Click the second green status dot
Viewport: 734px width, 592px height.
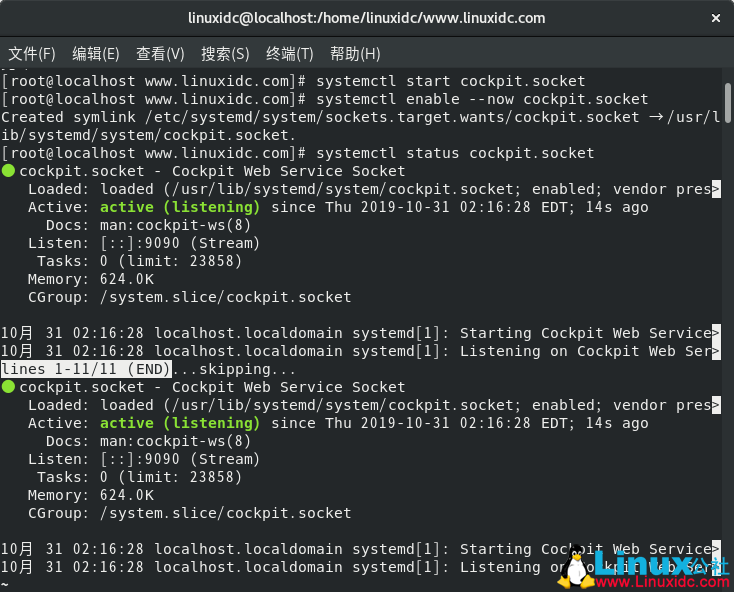pyautogui.click(x=8, y=387)
